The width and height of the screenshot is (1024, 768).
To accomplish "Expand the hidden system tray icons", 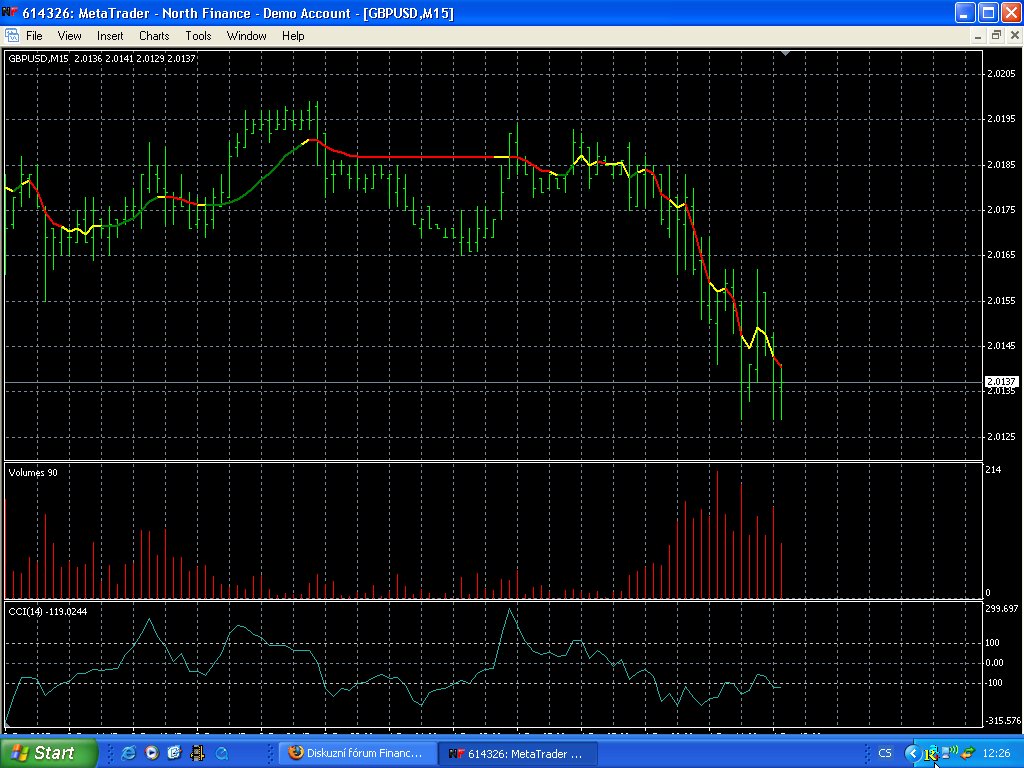I will 911,752.
